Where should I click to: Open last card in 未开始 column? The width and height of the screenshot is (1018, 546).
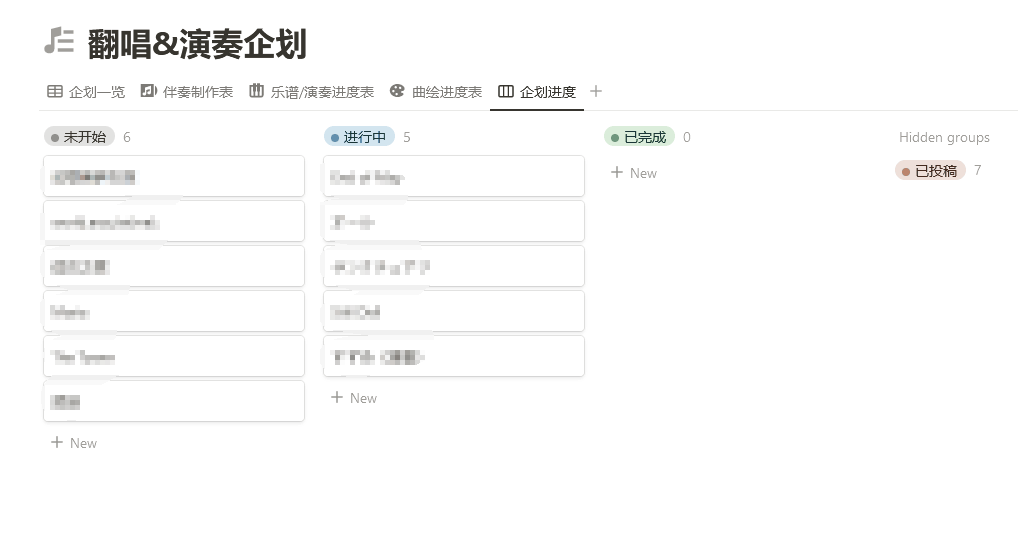[x=174, y=401]
